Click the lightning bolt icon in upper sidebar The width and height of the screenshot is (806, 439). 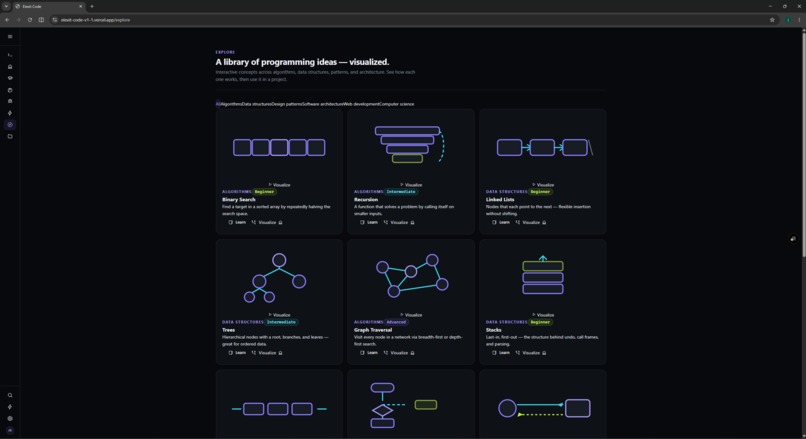point(10,113)
